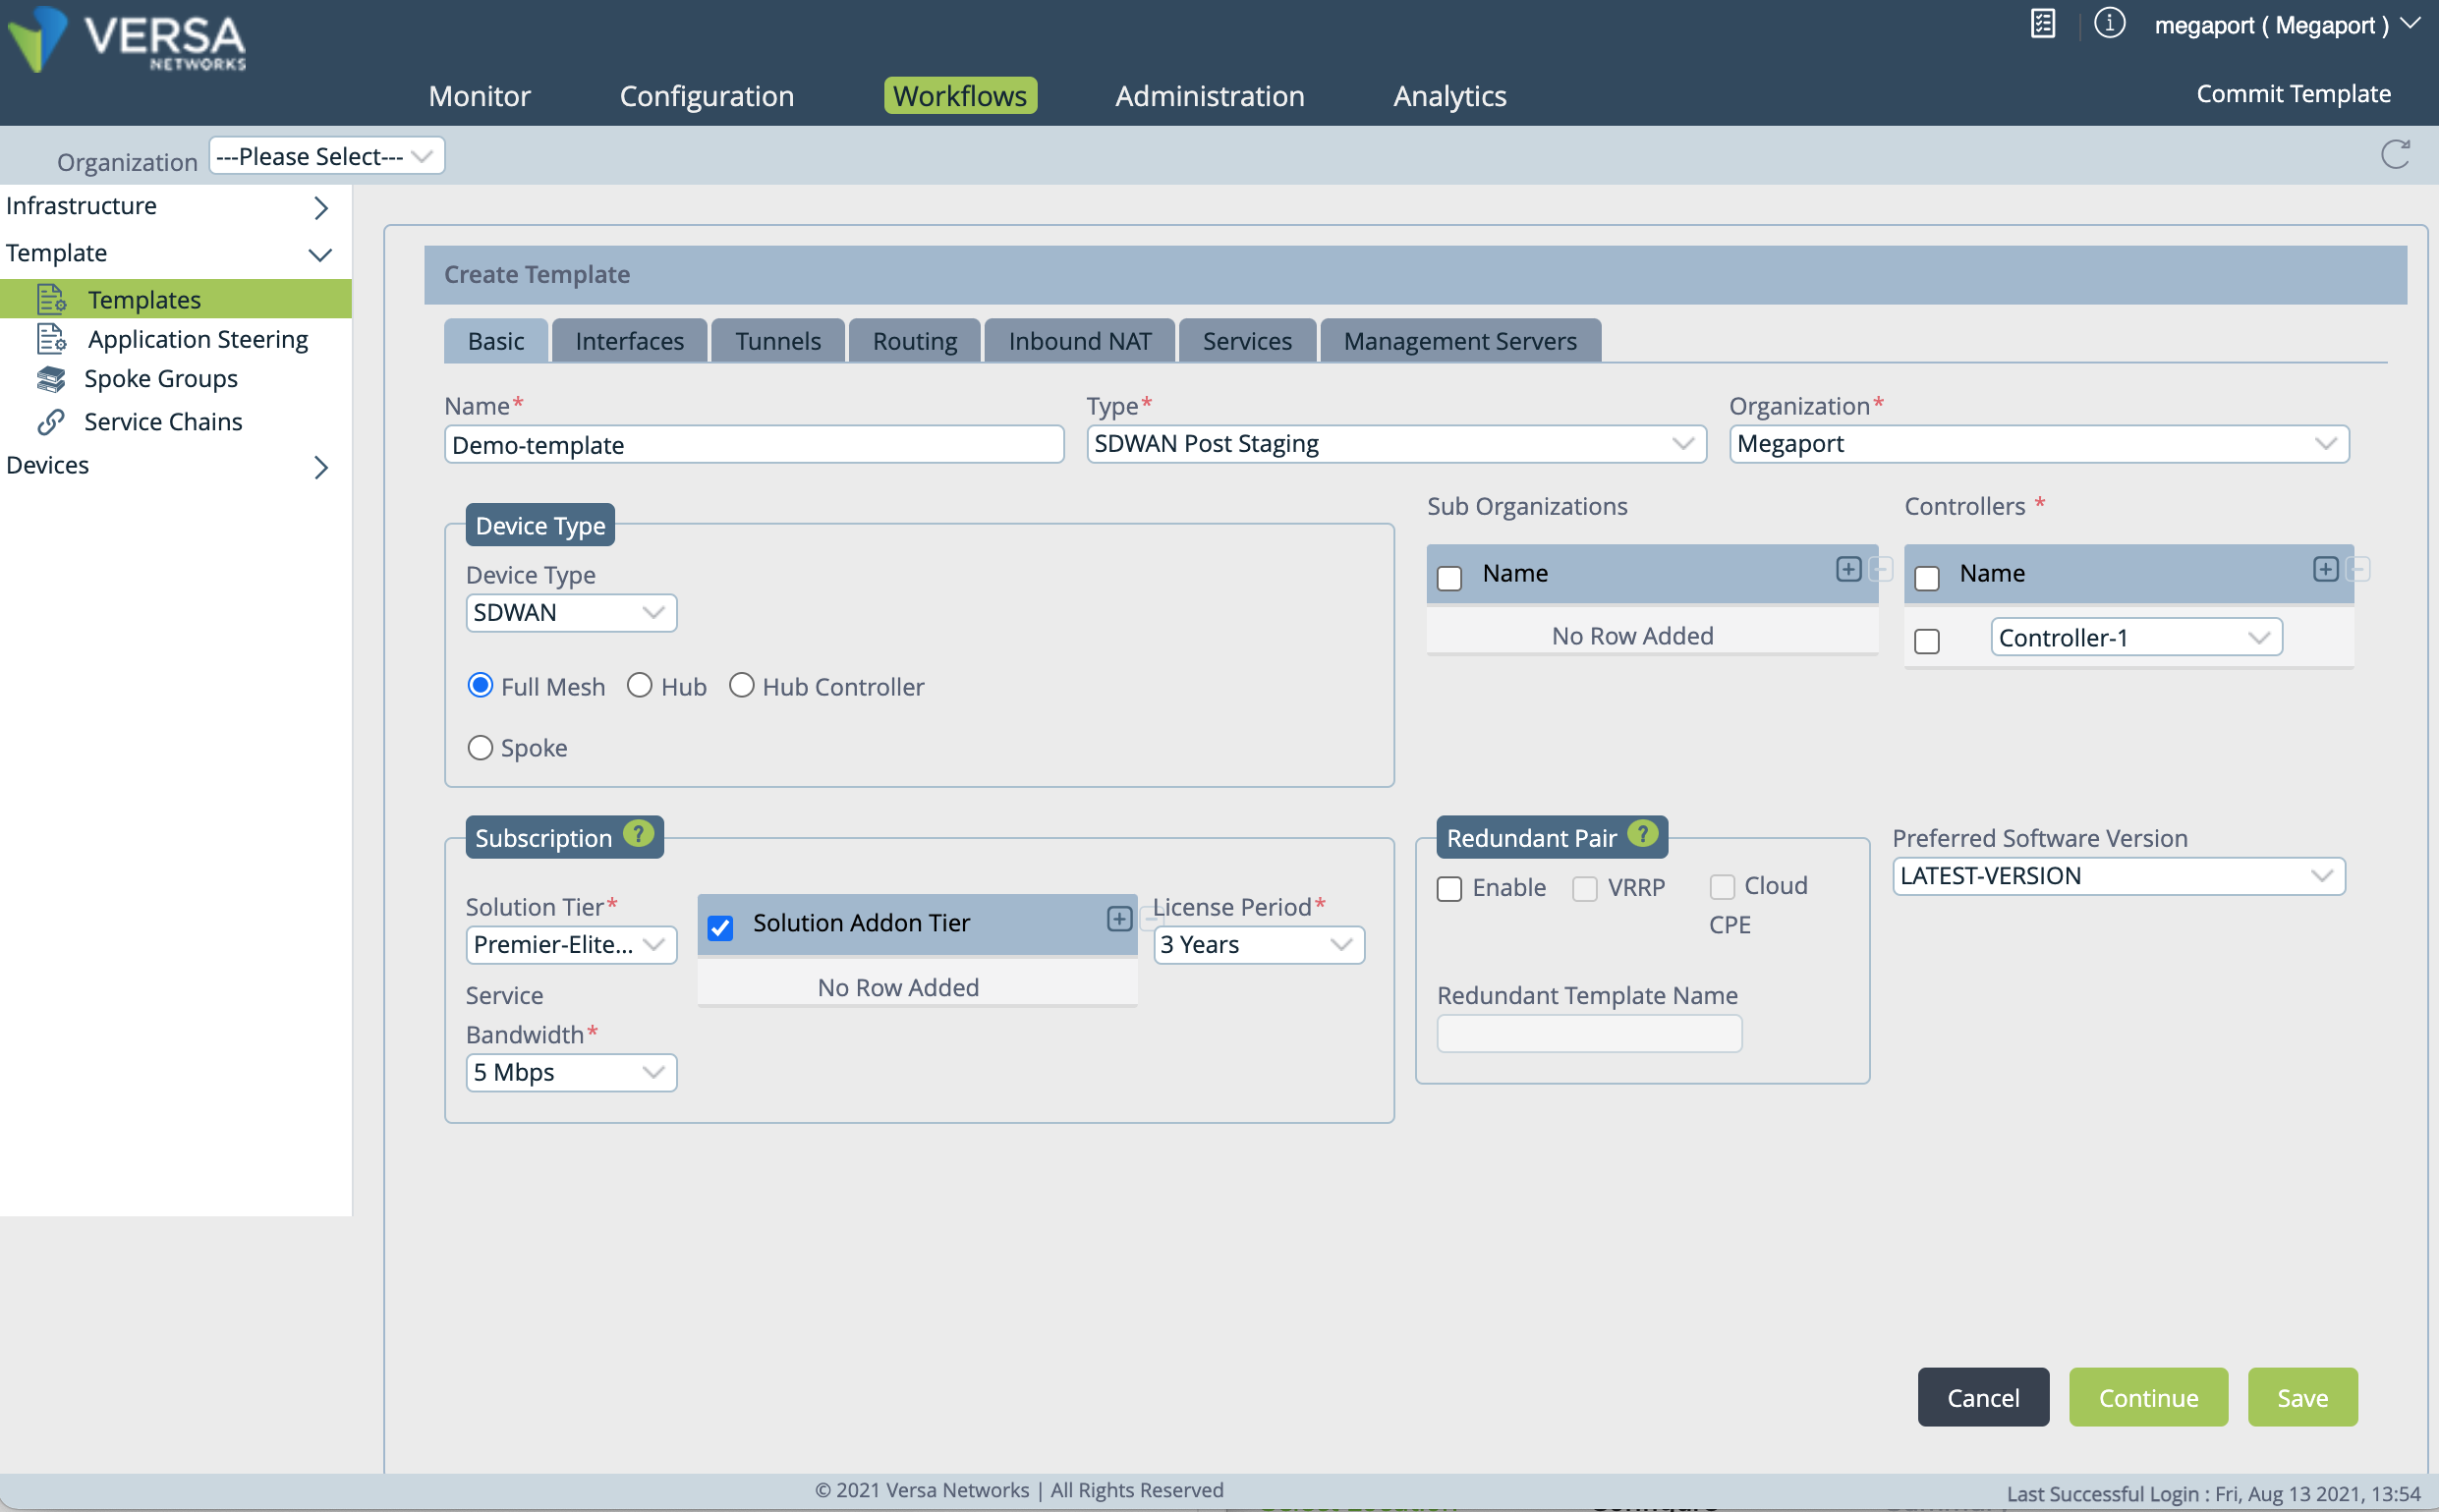Open the Organization Please Select dropdown

click(x=325, y=155)
